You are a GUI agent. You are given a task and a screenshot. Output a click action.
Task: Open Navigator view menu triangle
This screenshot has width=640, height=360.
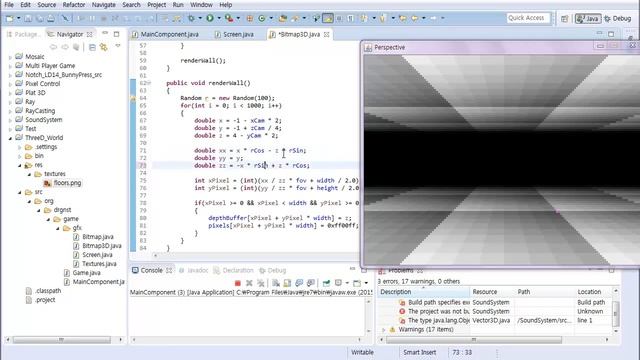118,46
